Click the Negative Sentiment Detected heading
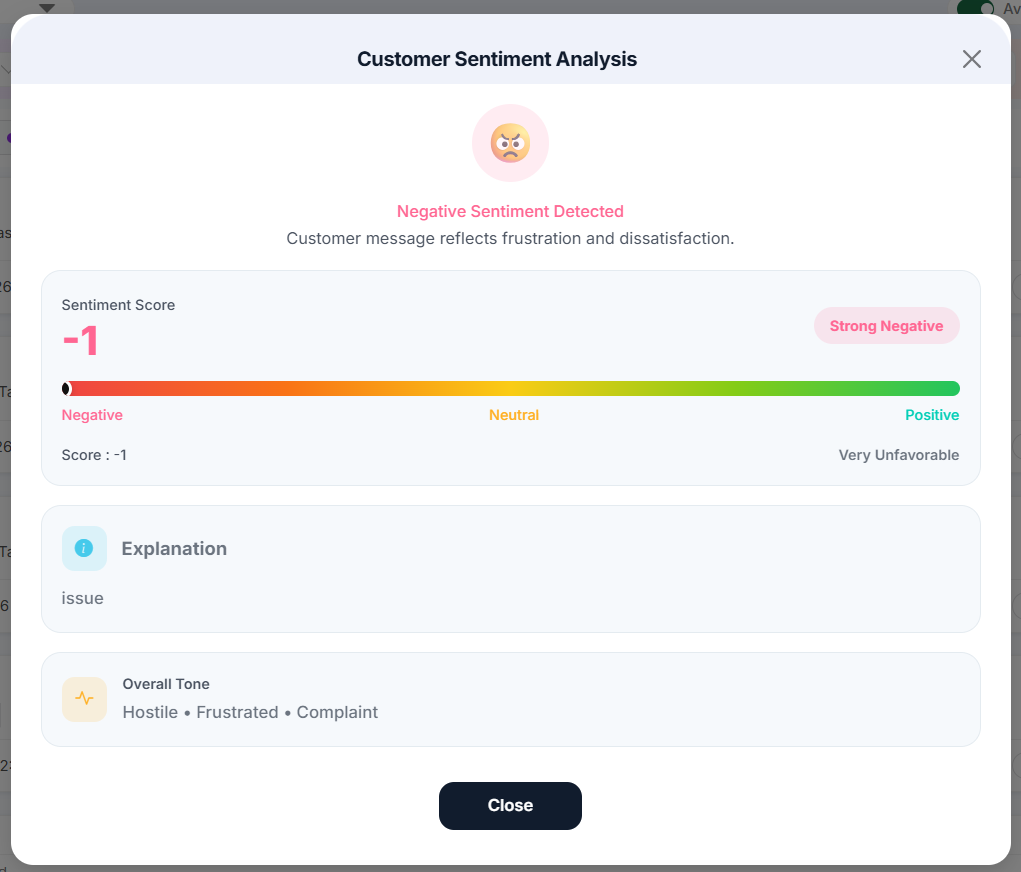The height and width of the screenshot is (872, 1021). point(510,212)
